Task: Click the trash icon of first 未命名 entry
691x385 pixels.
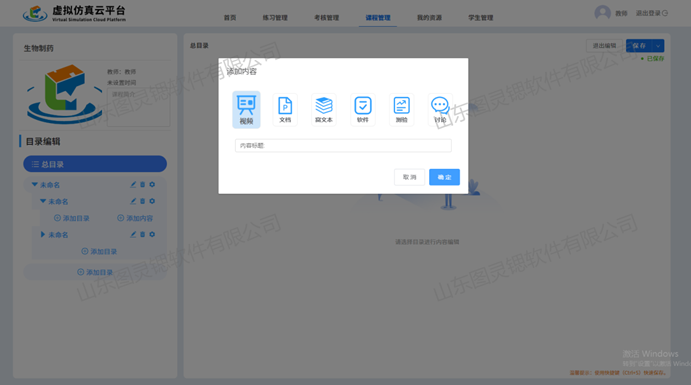Action: click(x=142, y=185)
